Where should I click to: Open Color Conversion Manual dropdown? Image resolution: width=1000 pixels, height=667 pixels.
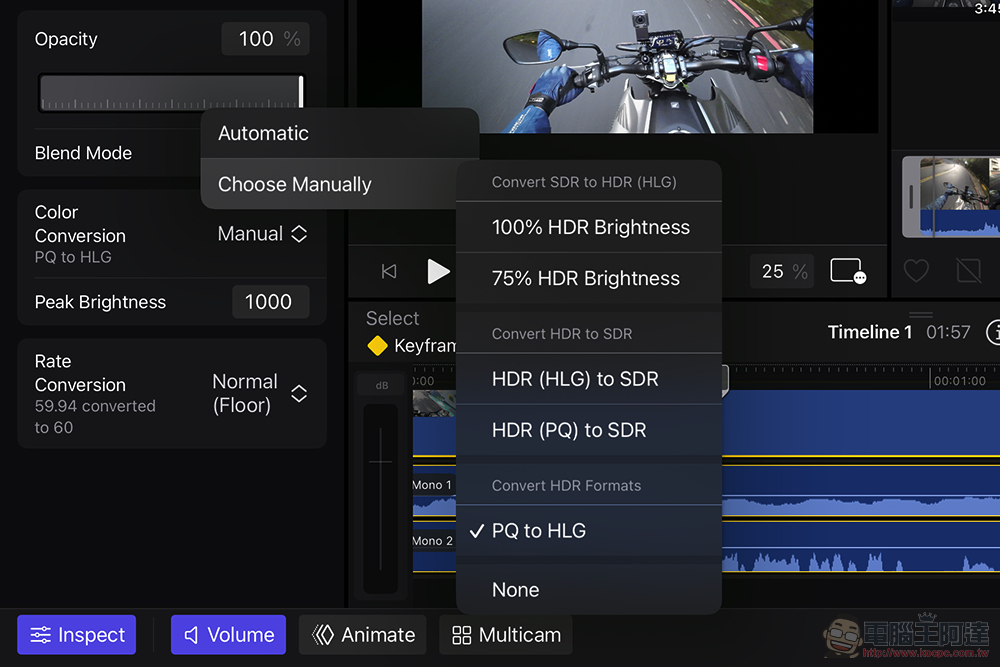(x=263, y=234)
